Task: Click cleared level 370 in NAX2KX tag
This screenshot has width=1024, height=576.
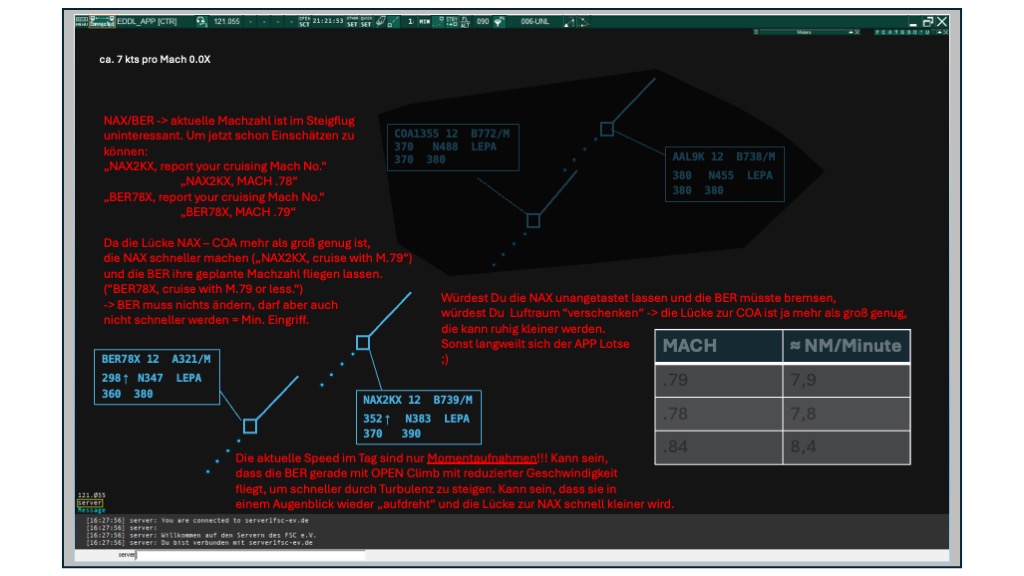Action: click(373, 434)
